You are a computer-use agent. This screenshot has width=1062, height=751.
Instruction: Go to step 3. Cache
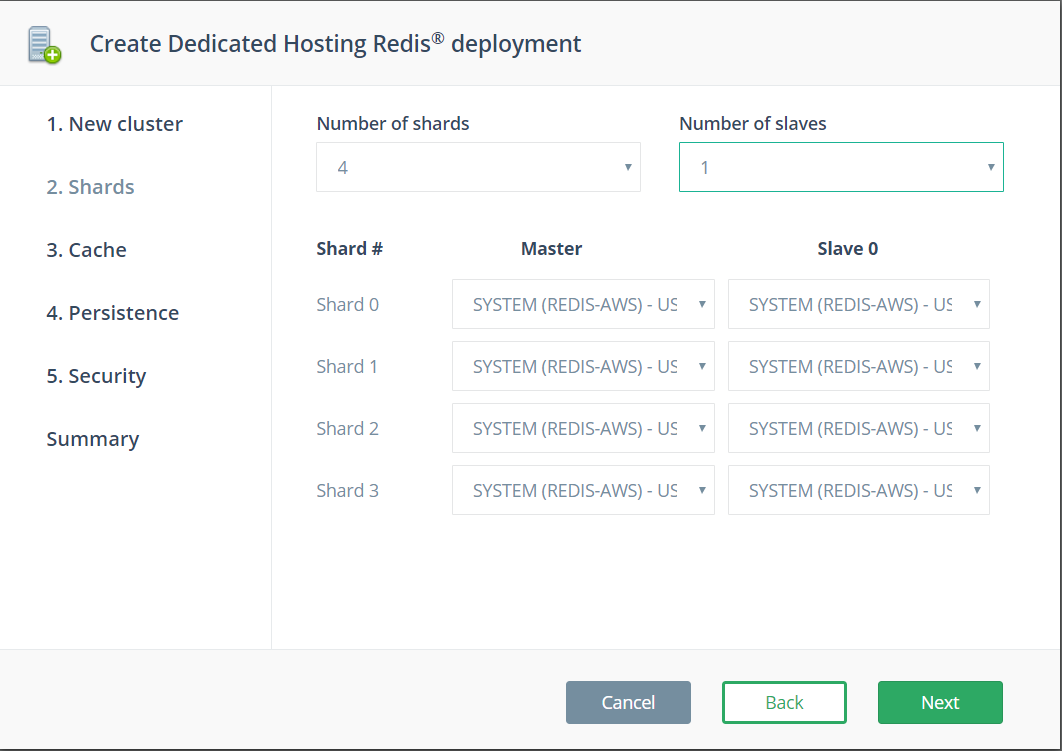pyautogui.click(x=86, y=250)
